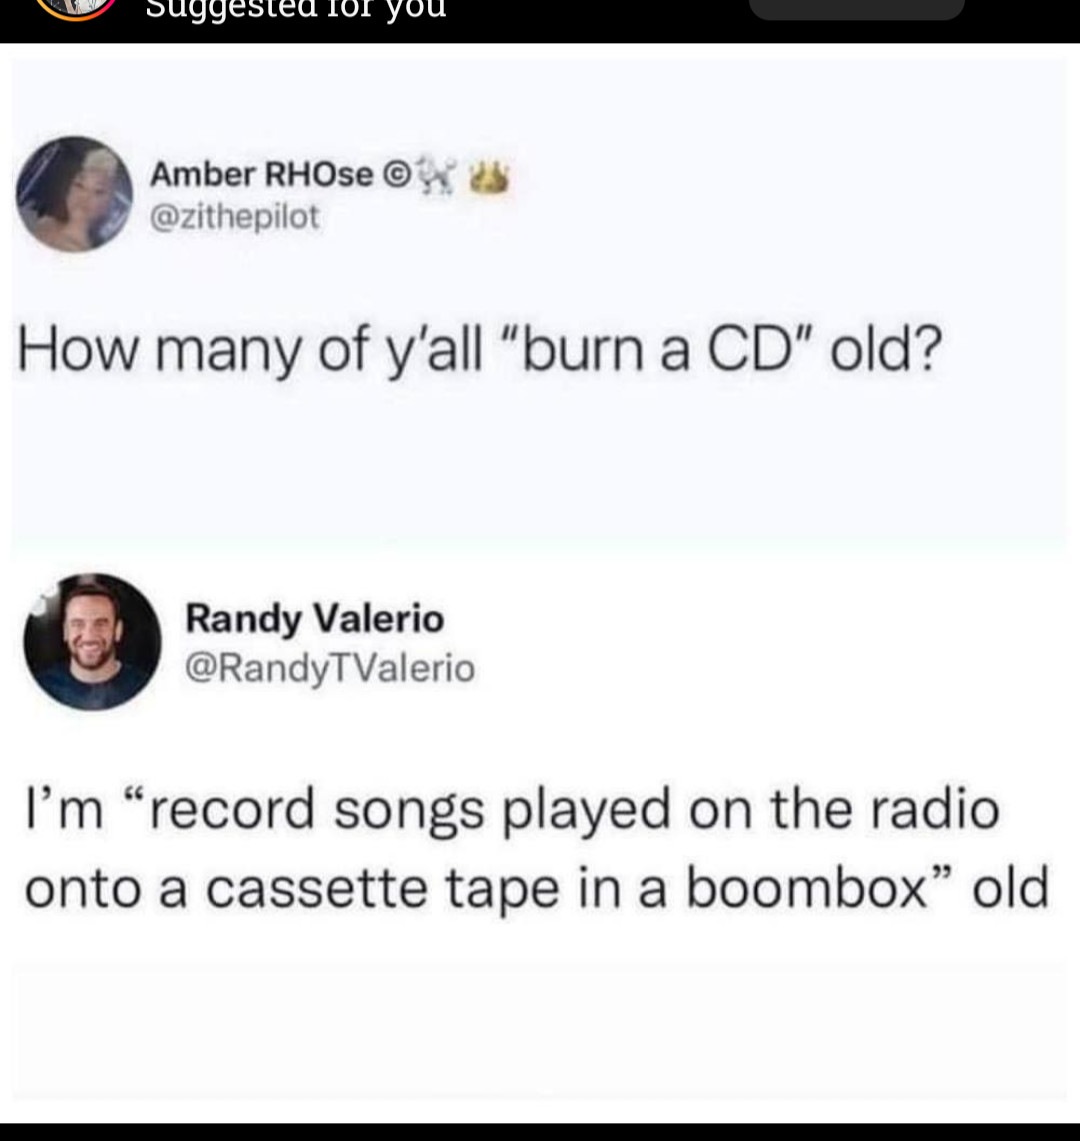Open Amber RHOse's profile avatar
1080x1141 pixels.
tap(74, 194)
